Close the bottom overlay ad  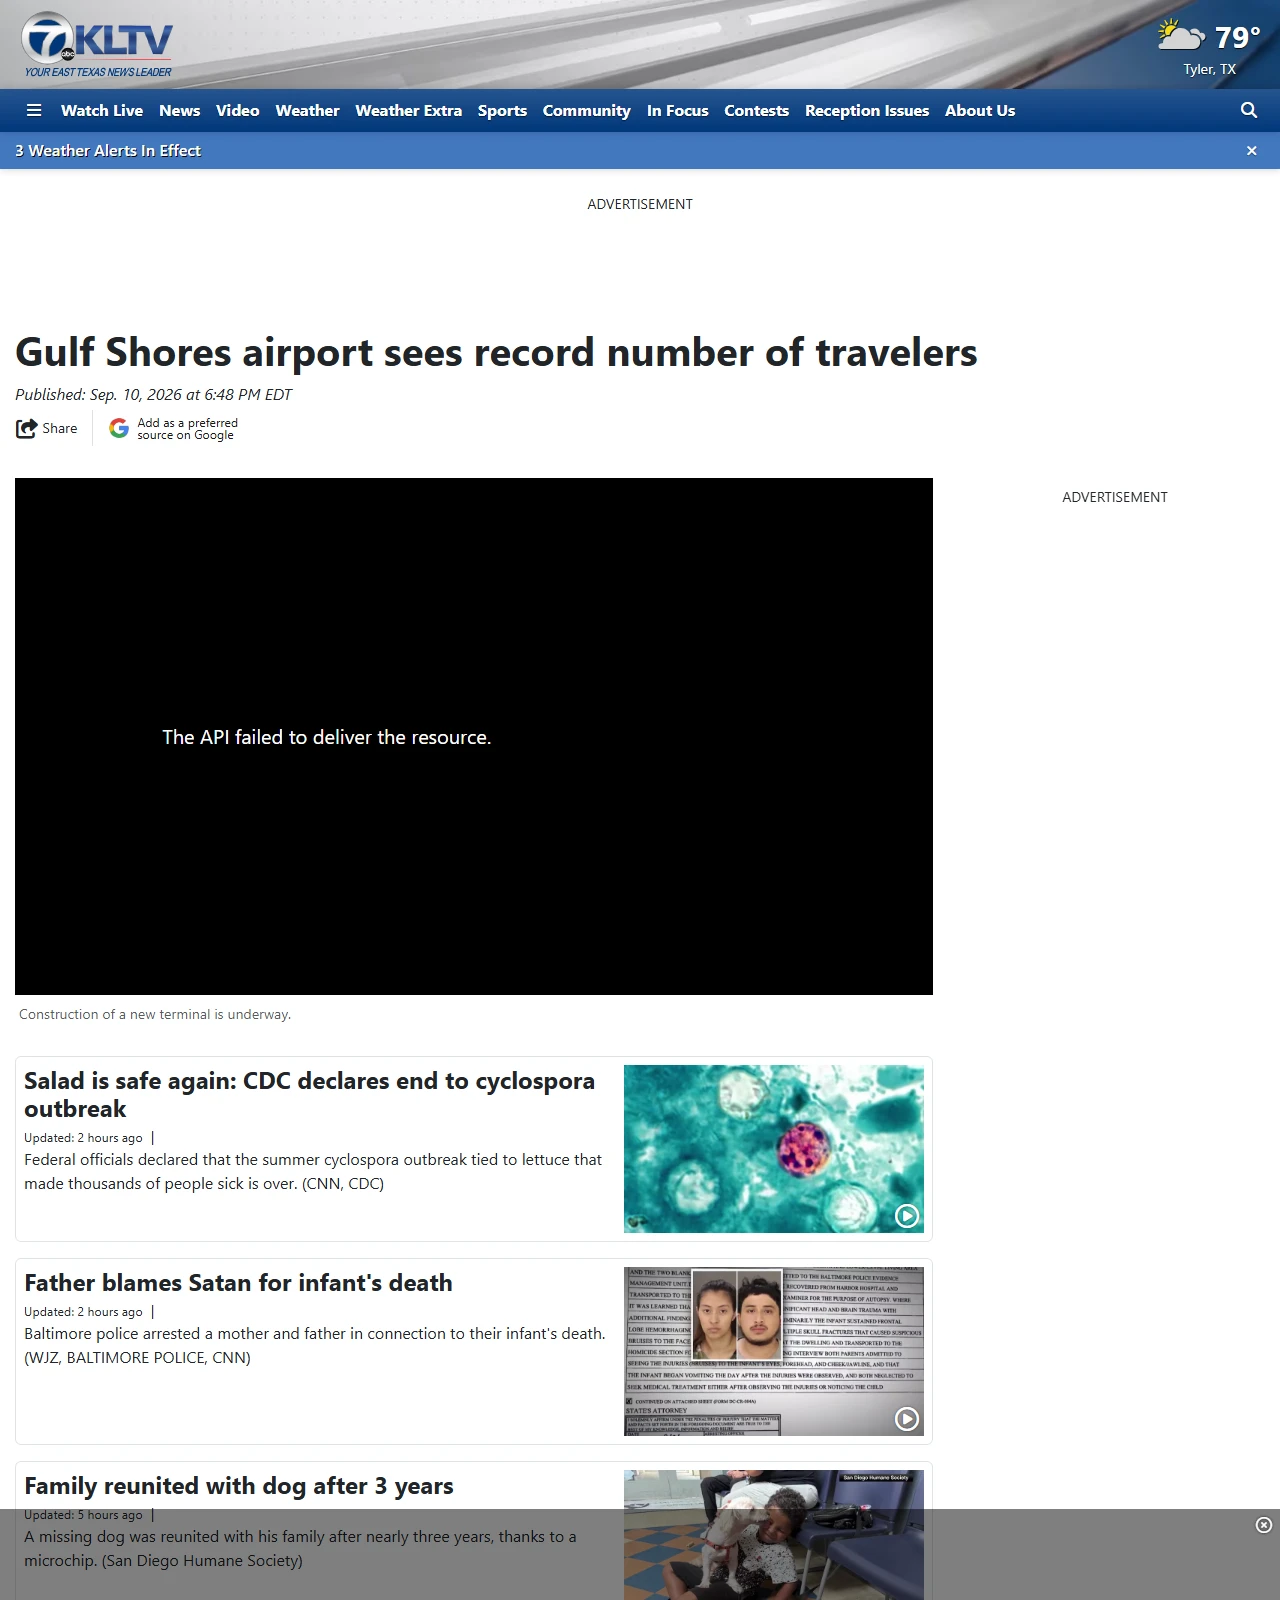click(1264, 1525)
